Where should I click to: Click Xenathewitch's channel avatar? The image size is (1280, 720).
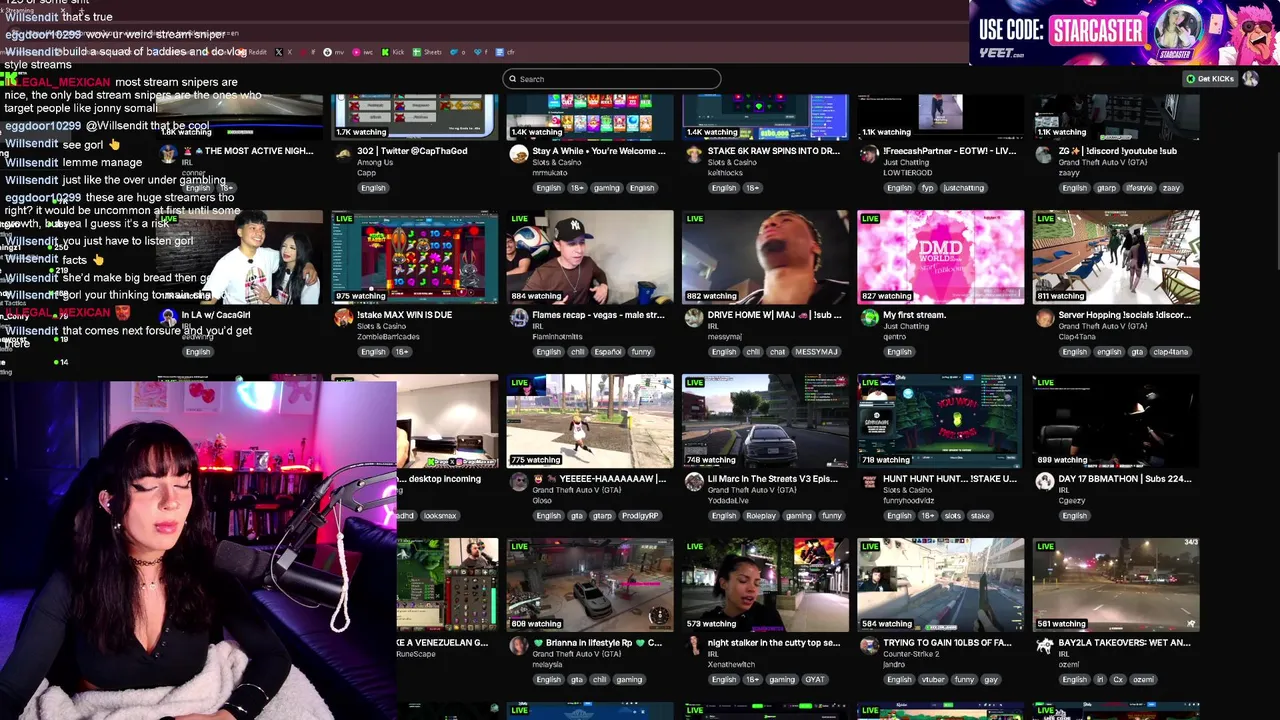coord(694,646)
